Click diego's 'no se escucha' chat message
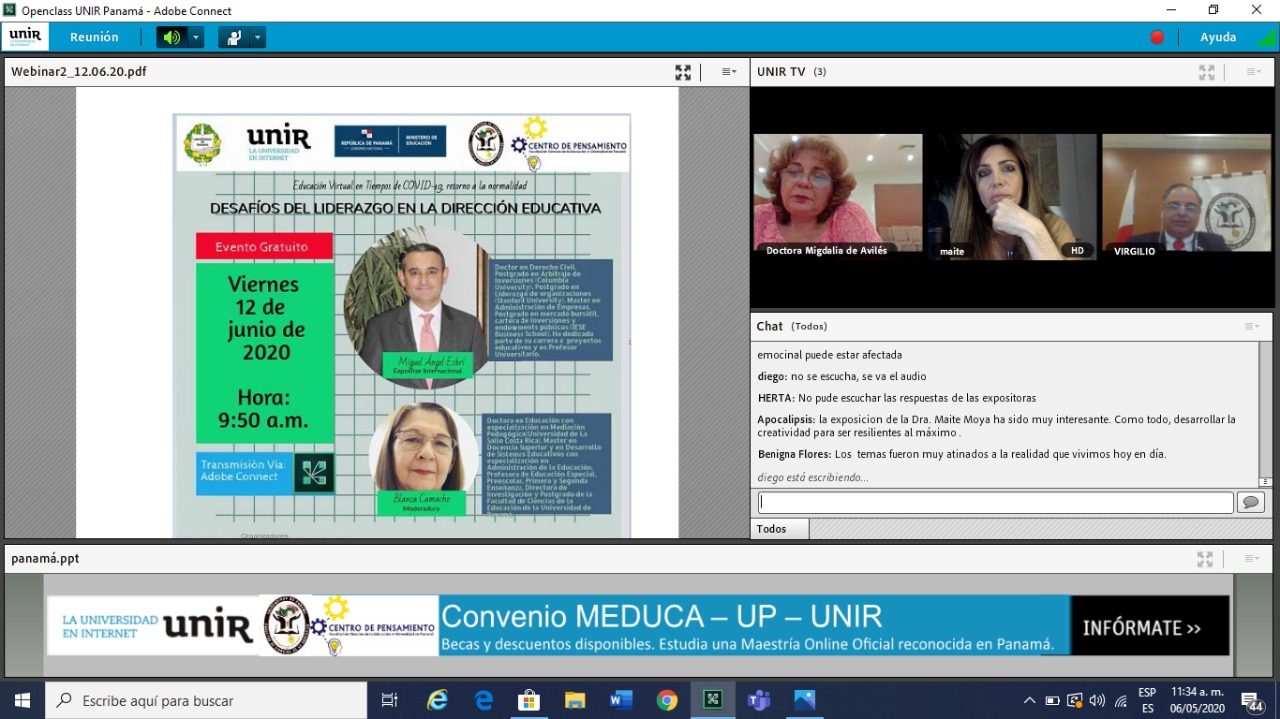The image size is (1280, 719). [x=842, y=376]
